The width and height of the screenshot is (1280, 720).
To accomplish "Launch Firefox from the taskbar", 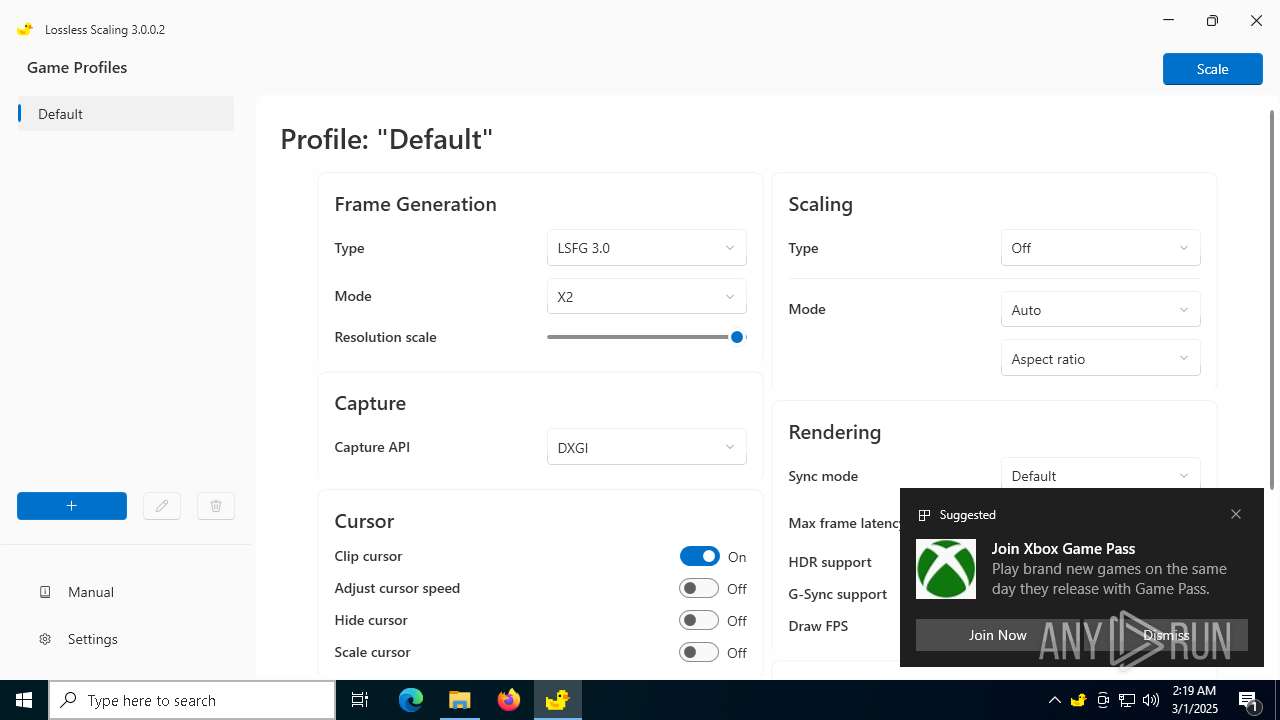I will [x=509, y=700].
